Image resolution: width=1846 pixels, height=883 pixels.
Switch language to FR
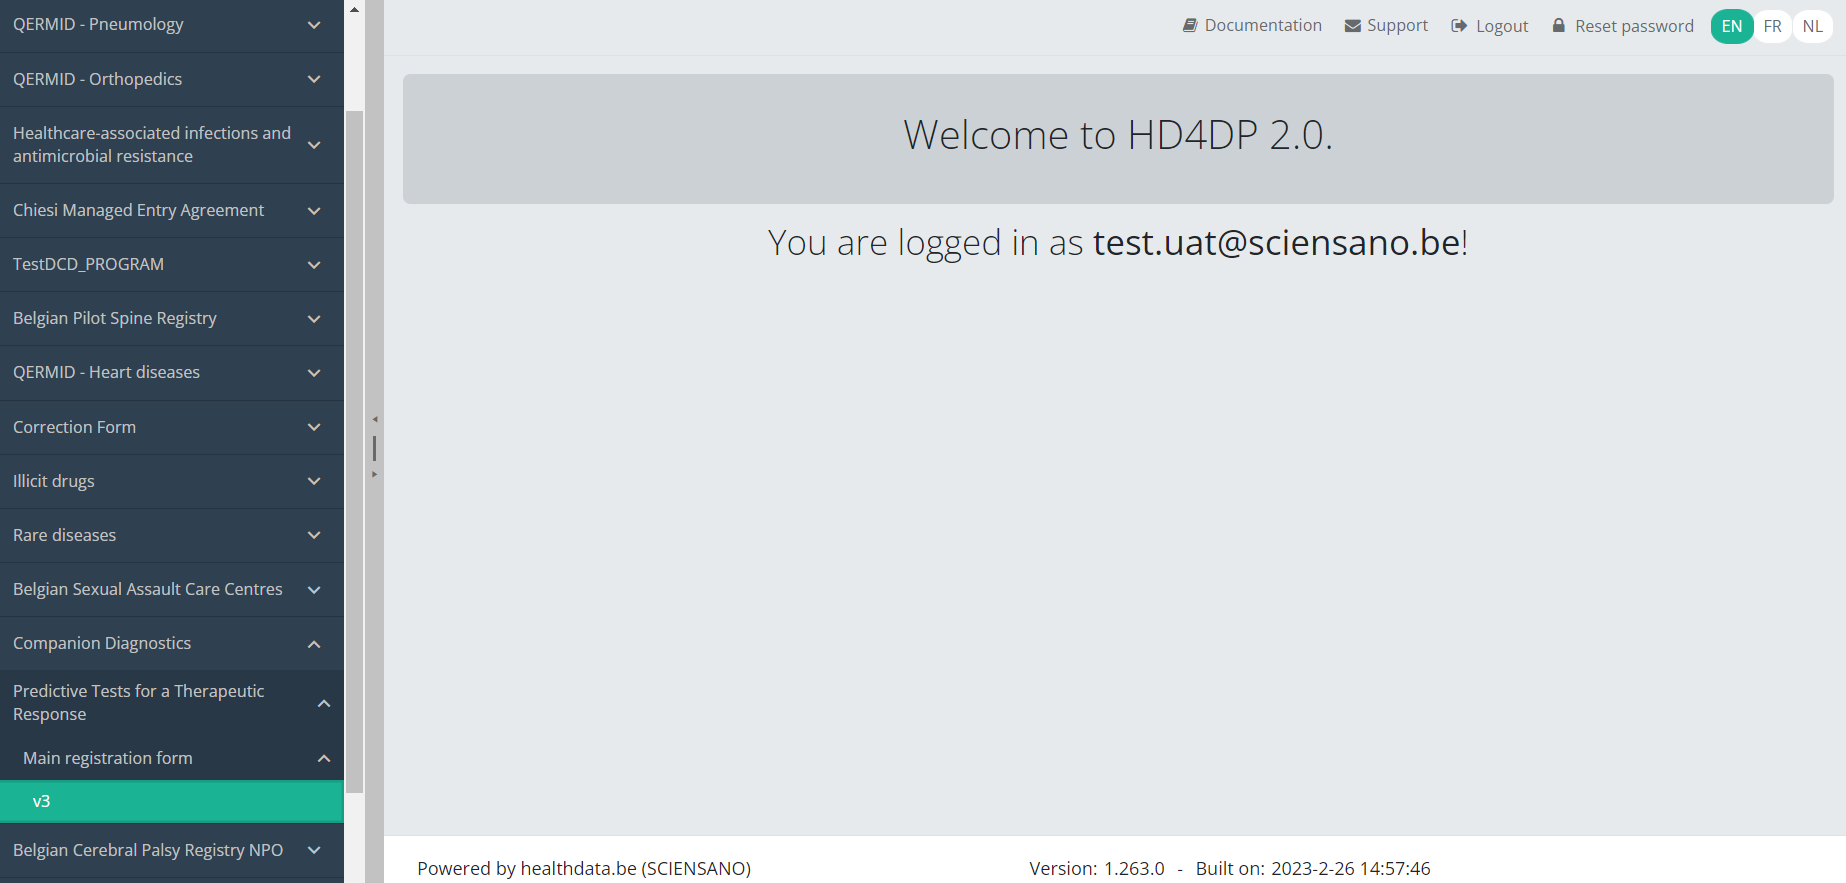1773,26
